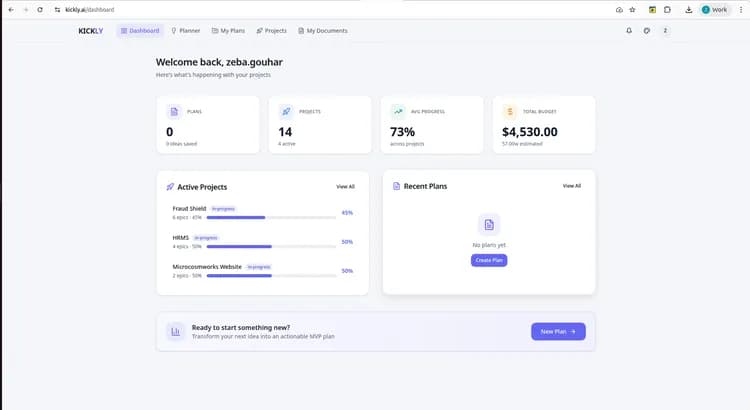Click the Create Plan button

coord(489,260)
